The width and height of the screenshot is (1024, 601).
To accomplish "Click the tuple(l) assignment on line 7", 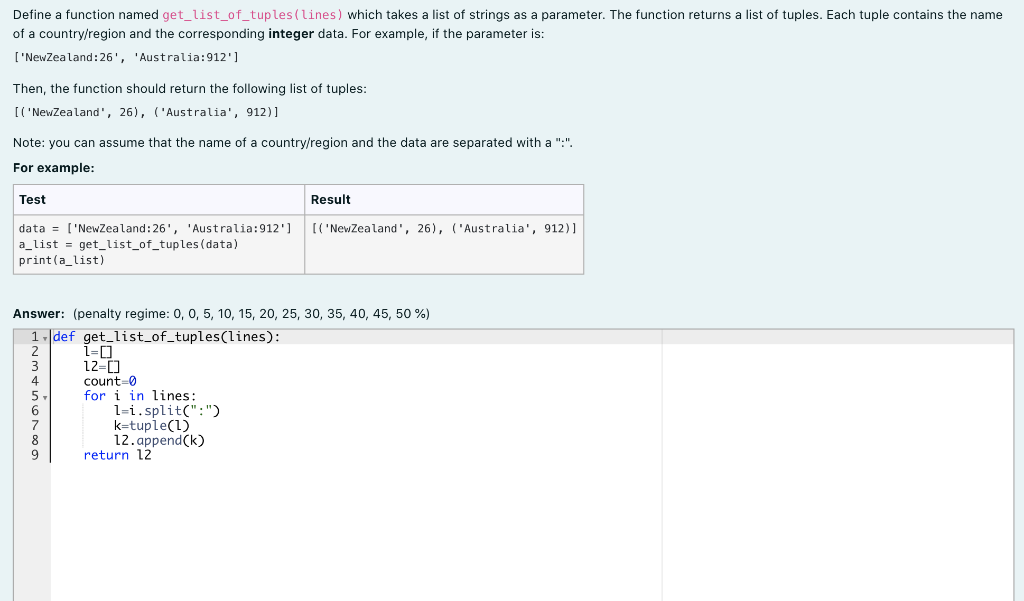I will point(135,425).
